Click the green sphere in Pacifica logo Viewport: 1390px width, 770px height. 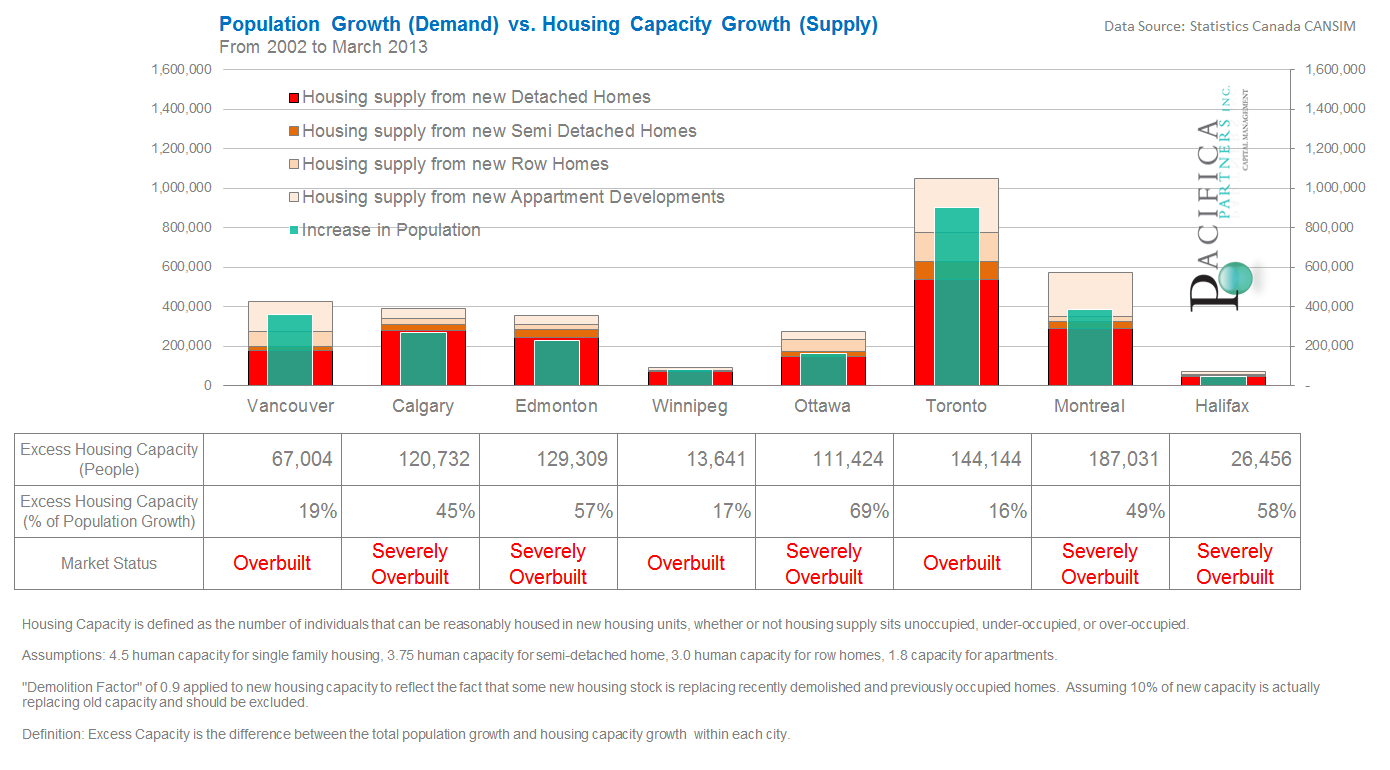point(1236,277)
